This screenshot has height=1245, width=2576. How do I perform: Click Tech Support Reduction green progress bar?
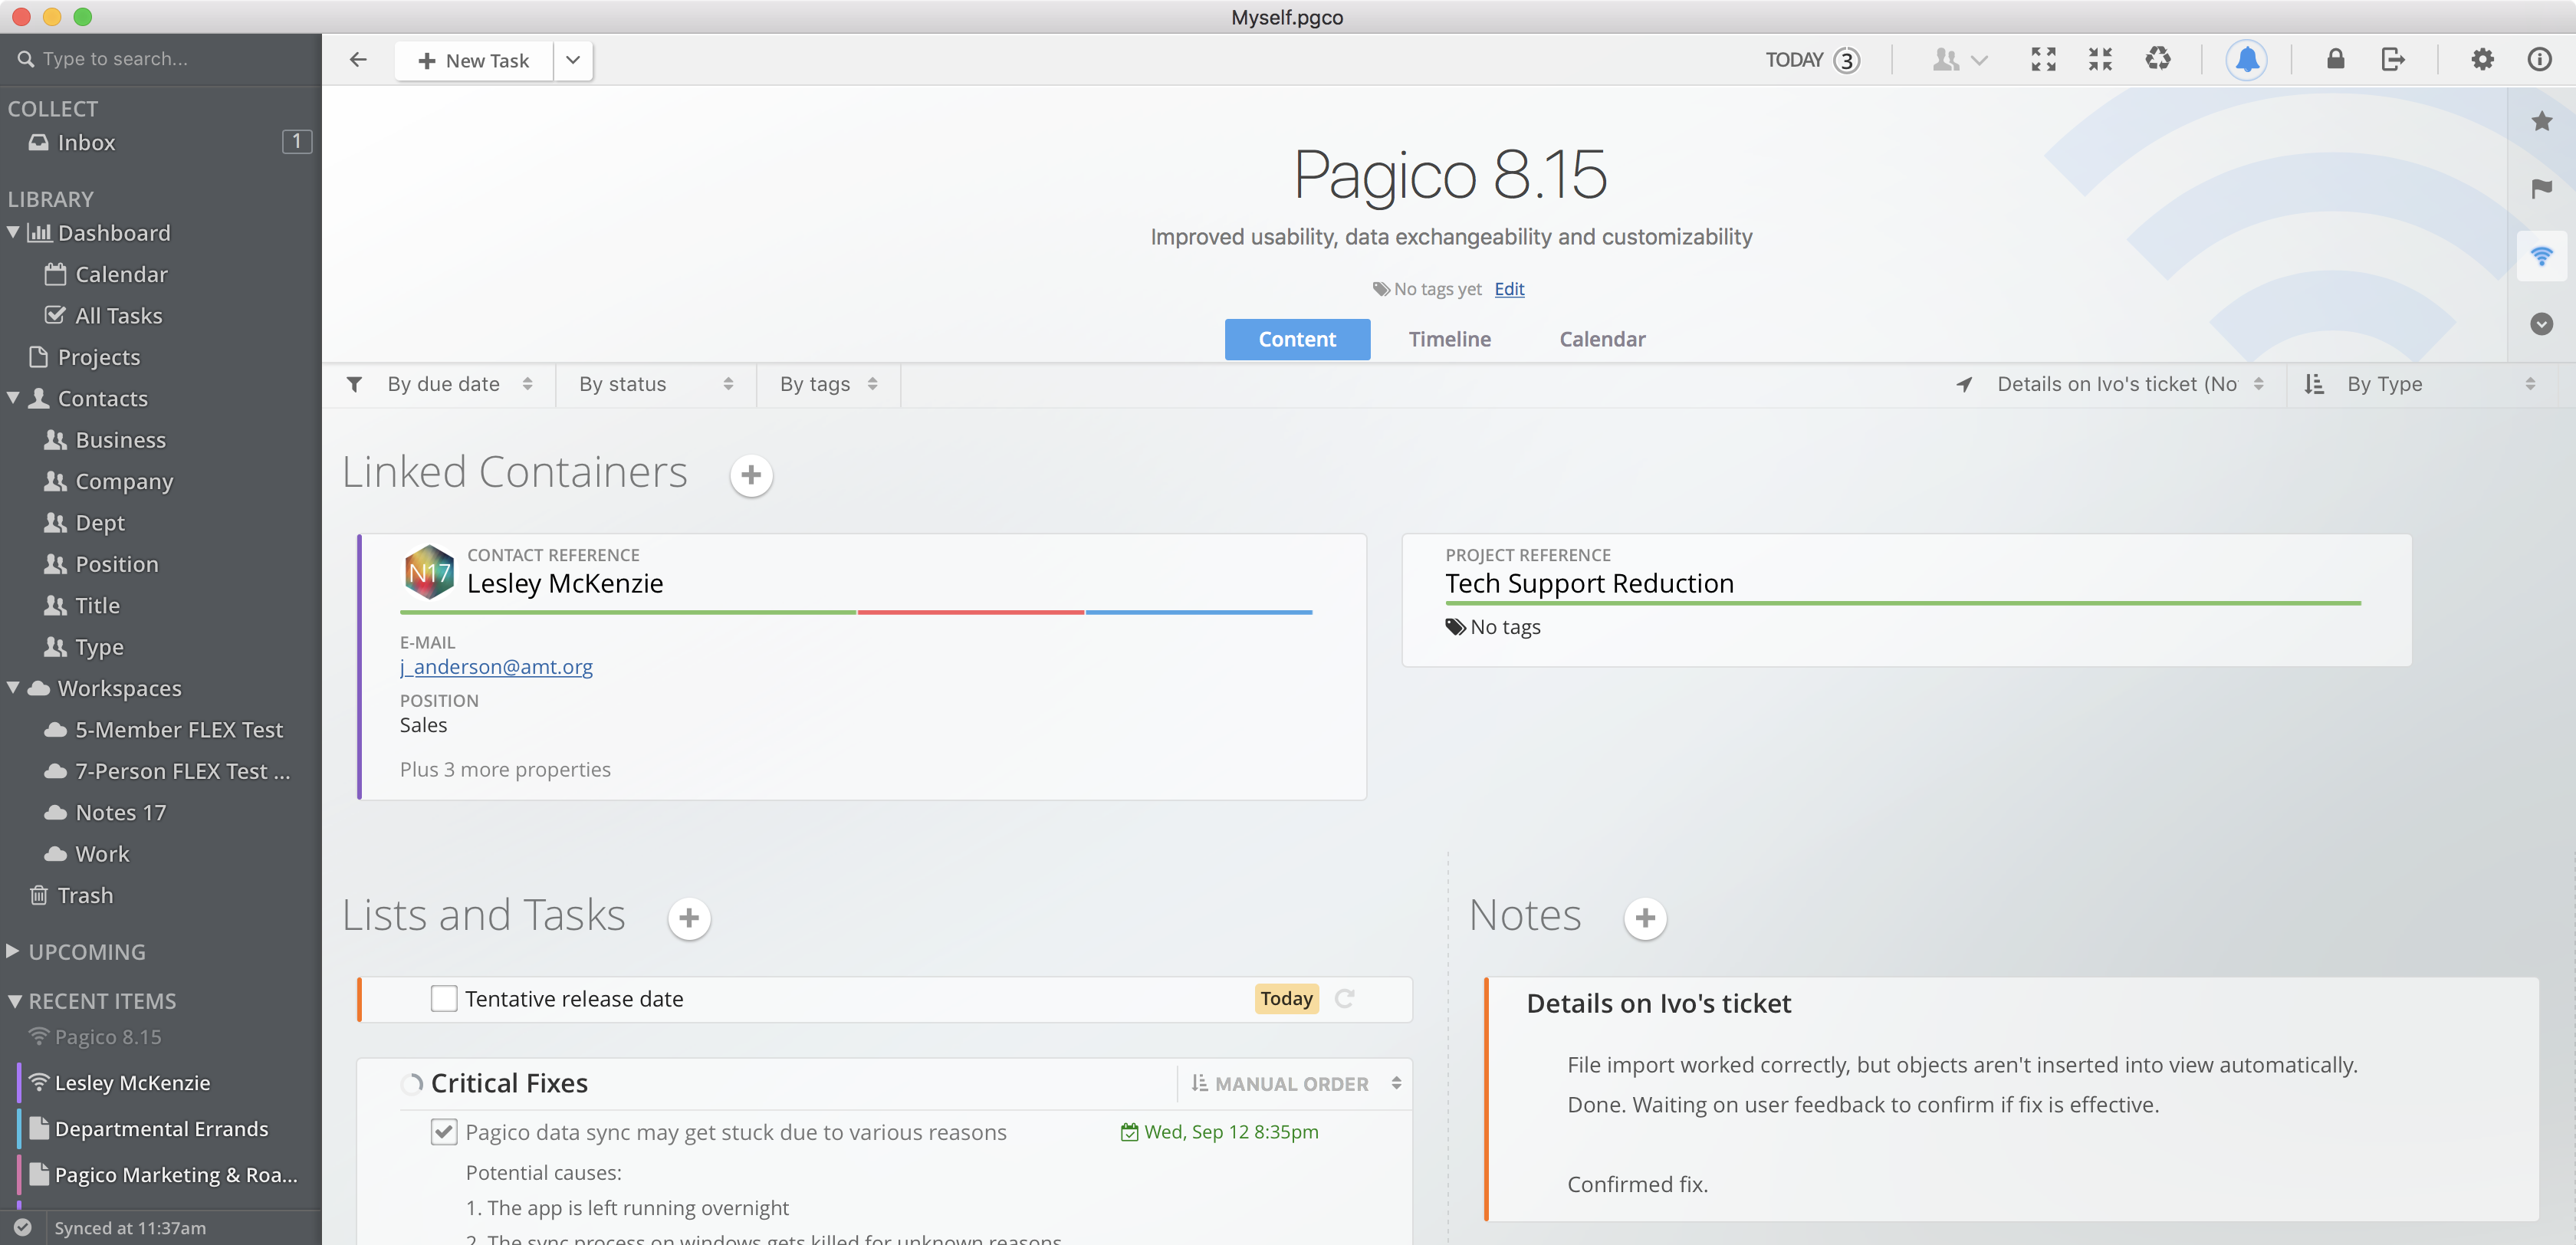pyautogui.click(x=1903, y=604)
